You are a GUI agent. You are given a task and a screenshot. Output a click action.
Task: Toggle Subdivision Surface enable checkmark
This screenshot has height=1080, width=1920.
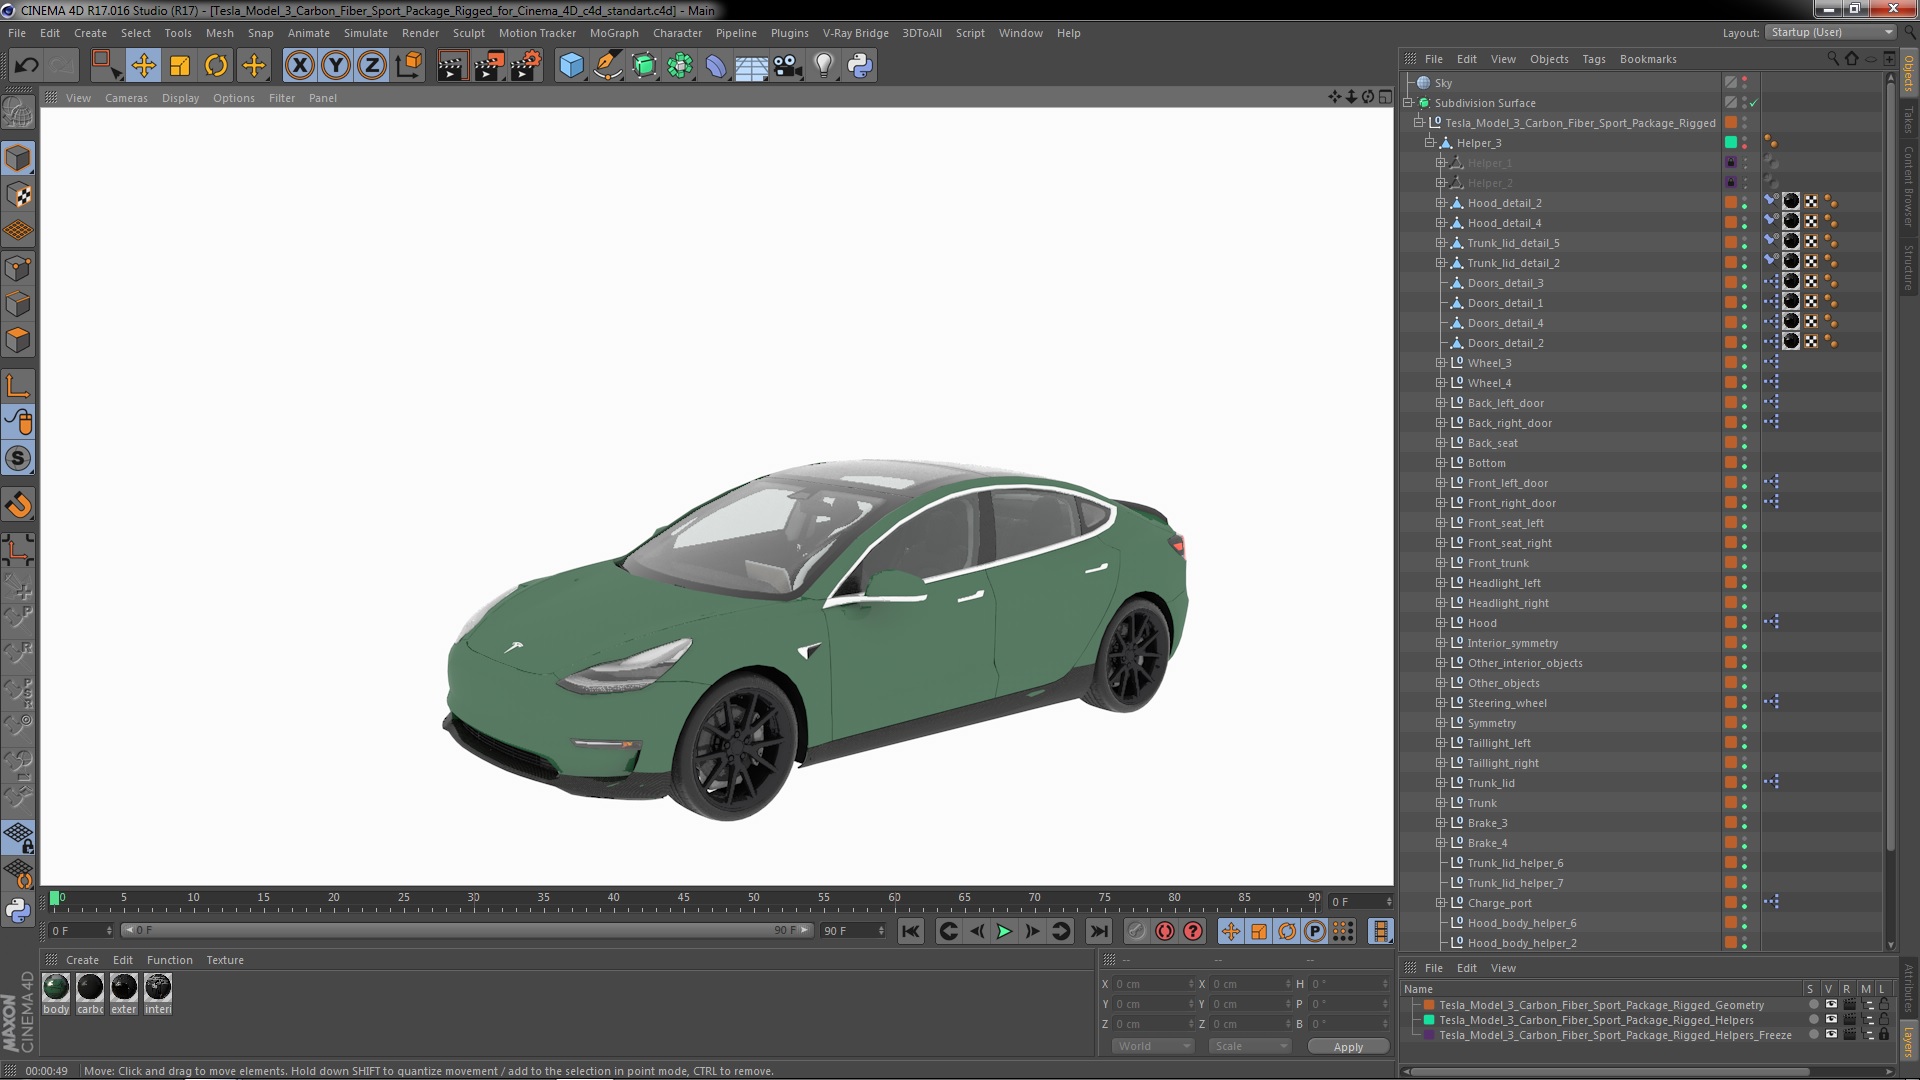click(x=1753, y=103)
